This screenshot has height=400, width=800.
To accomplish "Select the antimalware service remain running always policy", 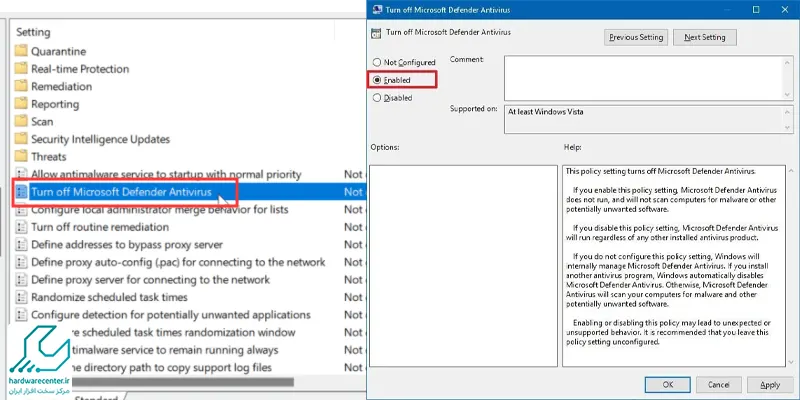I will click(x=175, y=350).
